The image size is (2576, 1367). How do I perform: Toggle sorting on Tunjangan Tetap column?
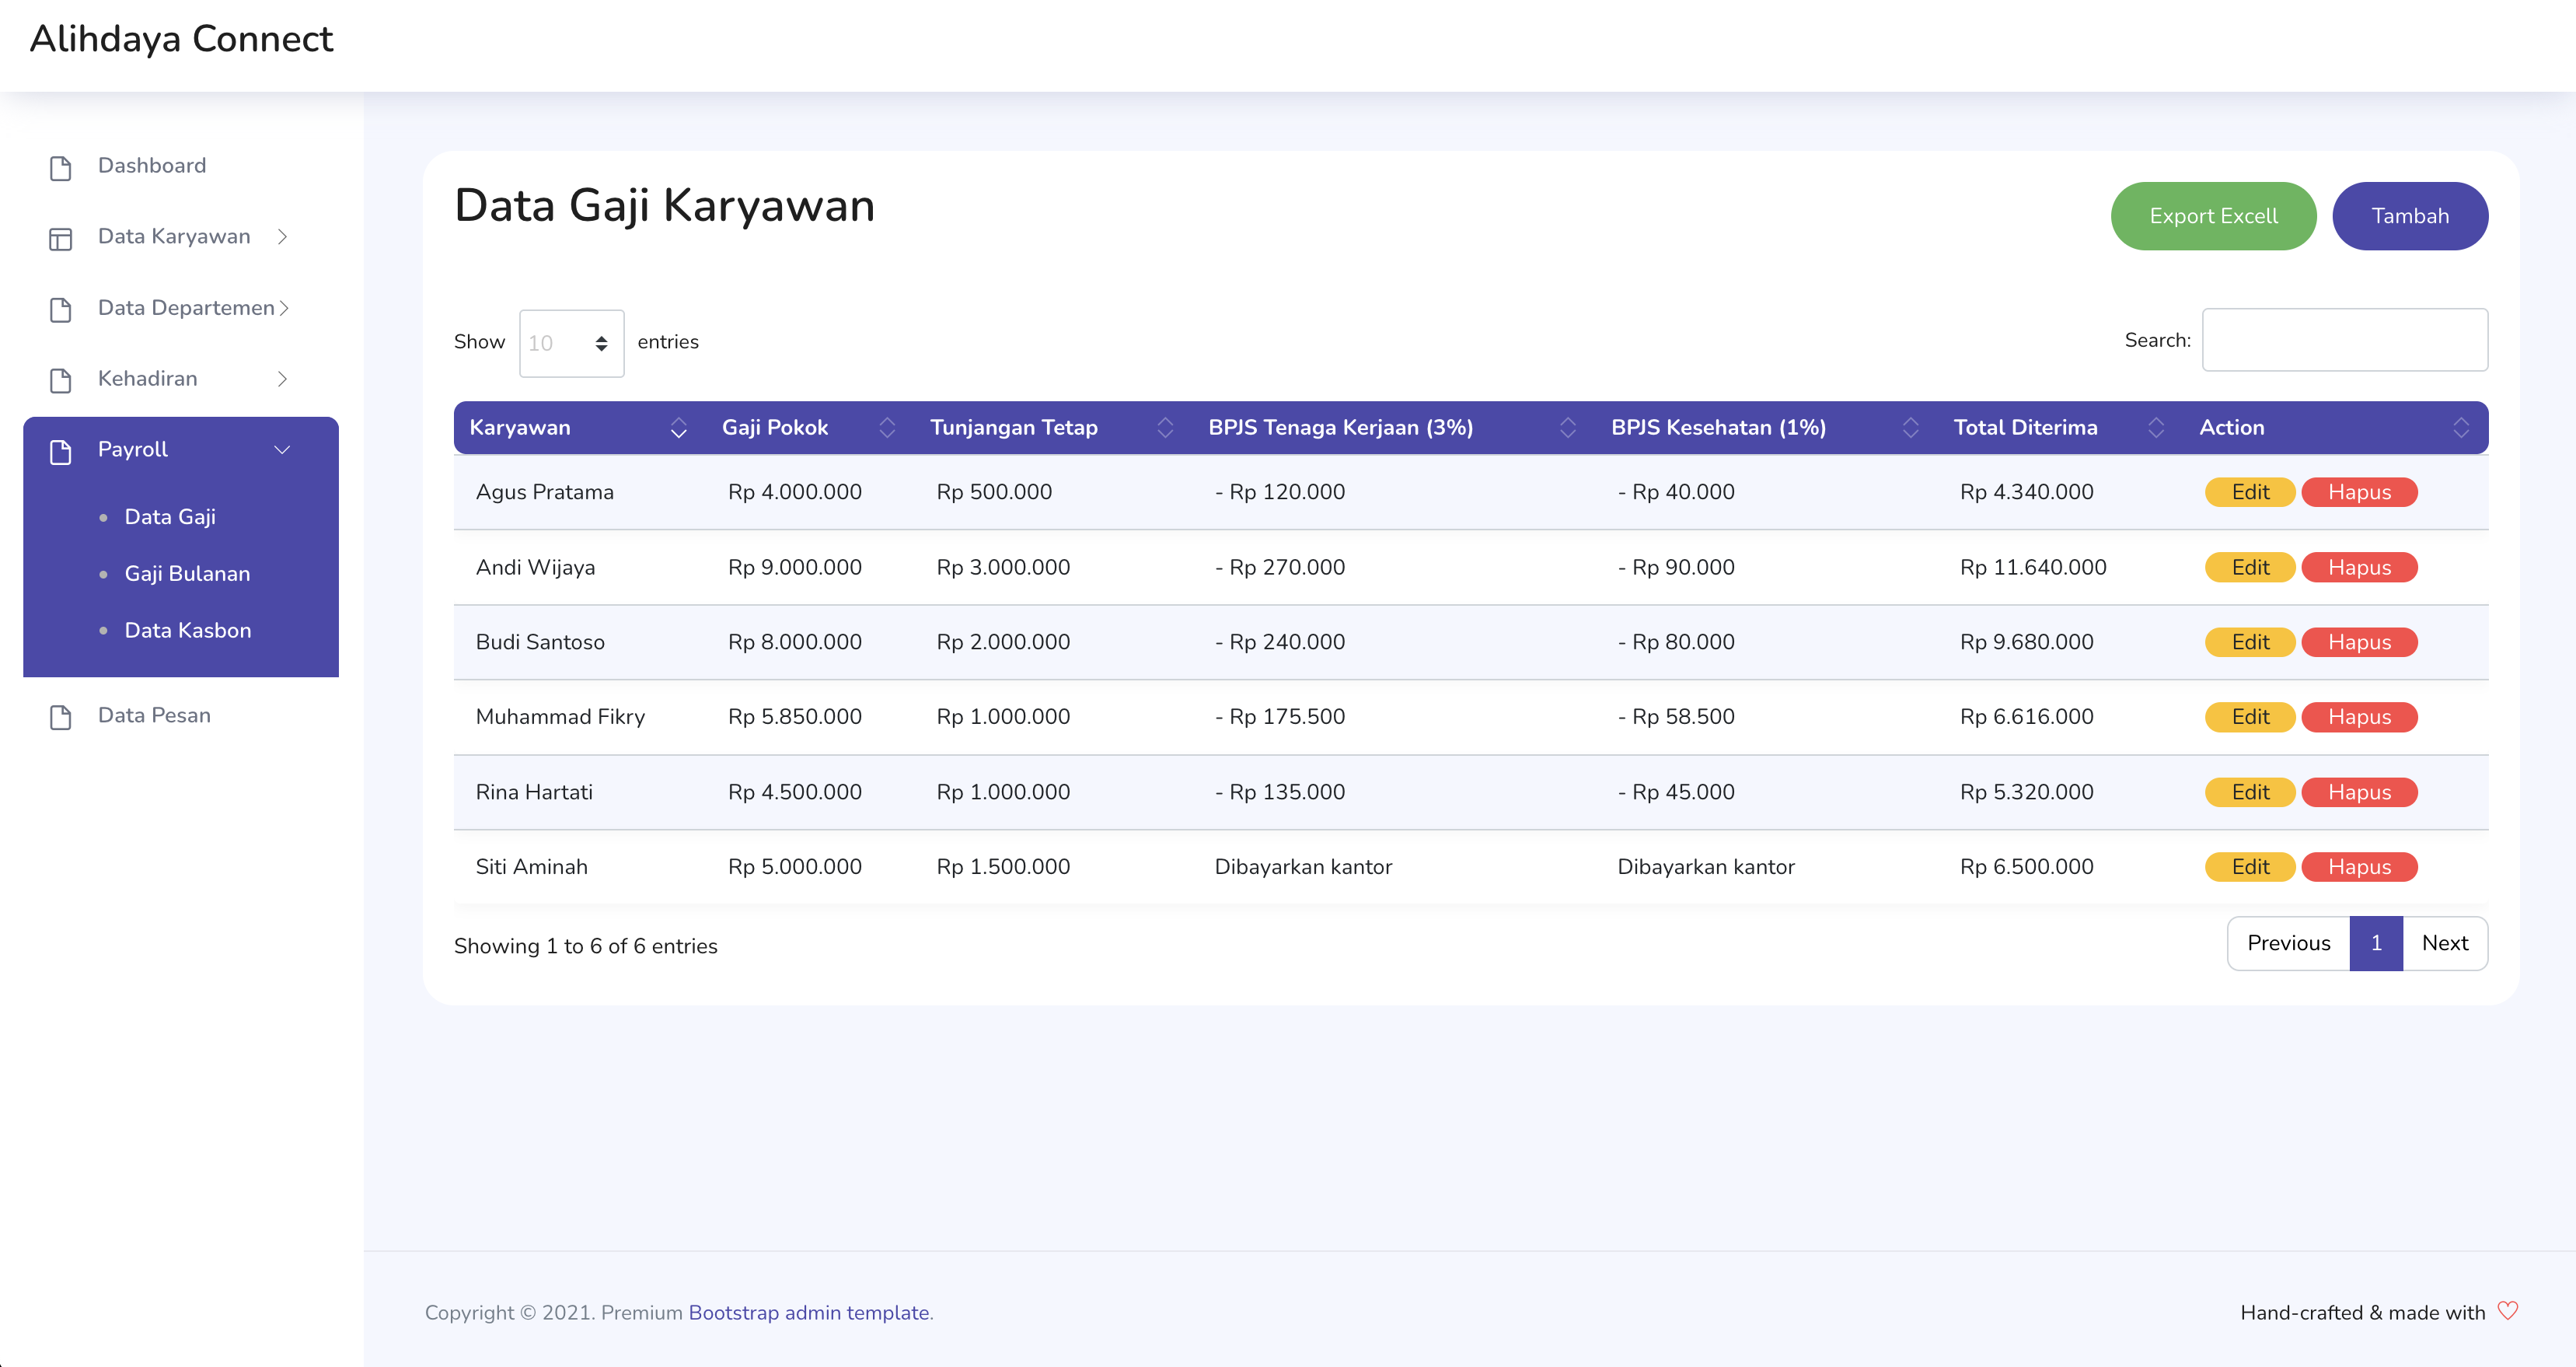click(x=1165, y=427)
